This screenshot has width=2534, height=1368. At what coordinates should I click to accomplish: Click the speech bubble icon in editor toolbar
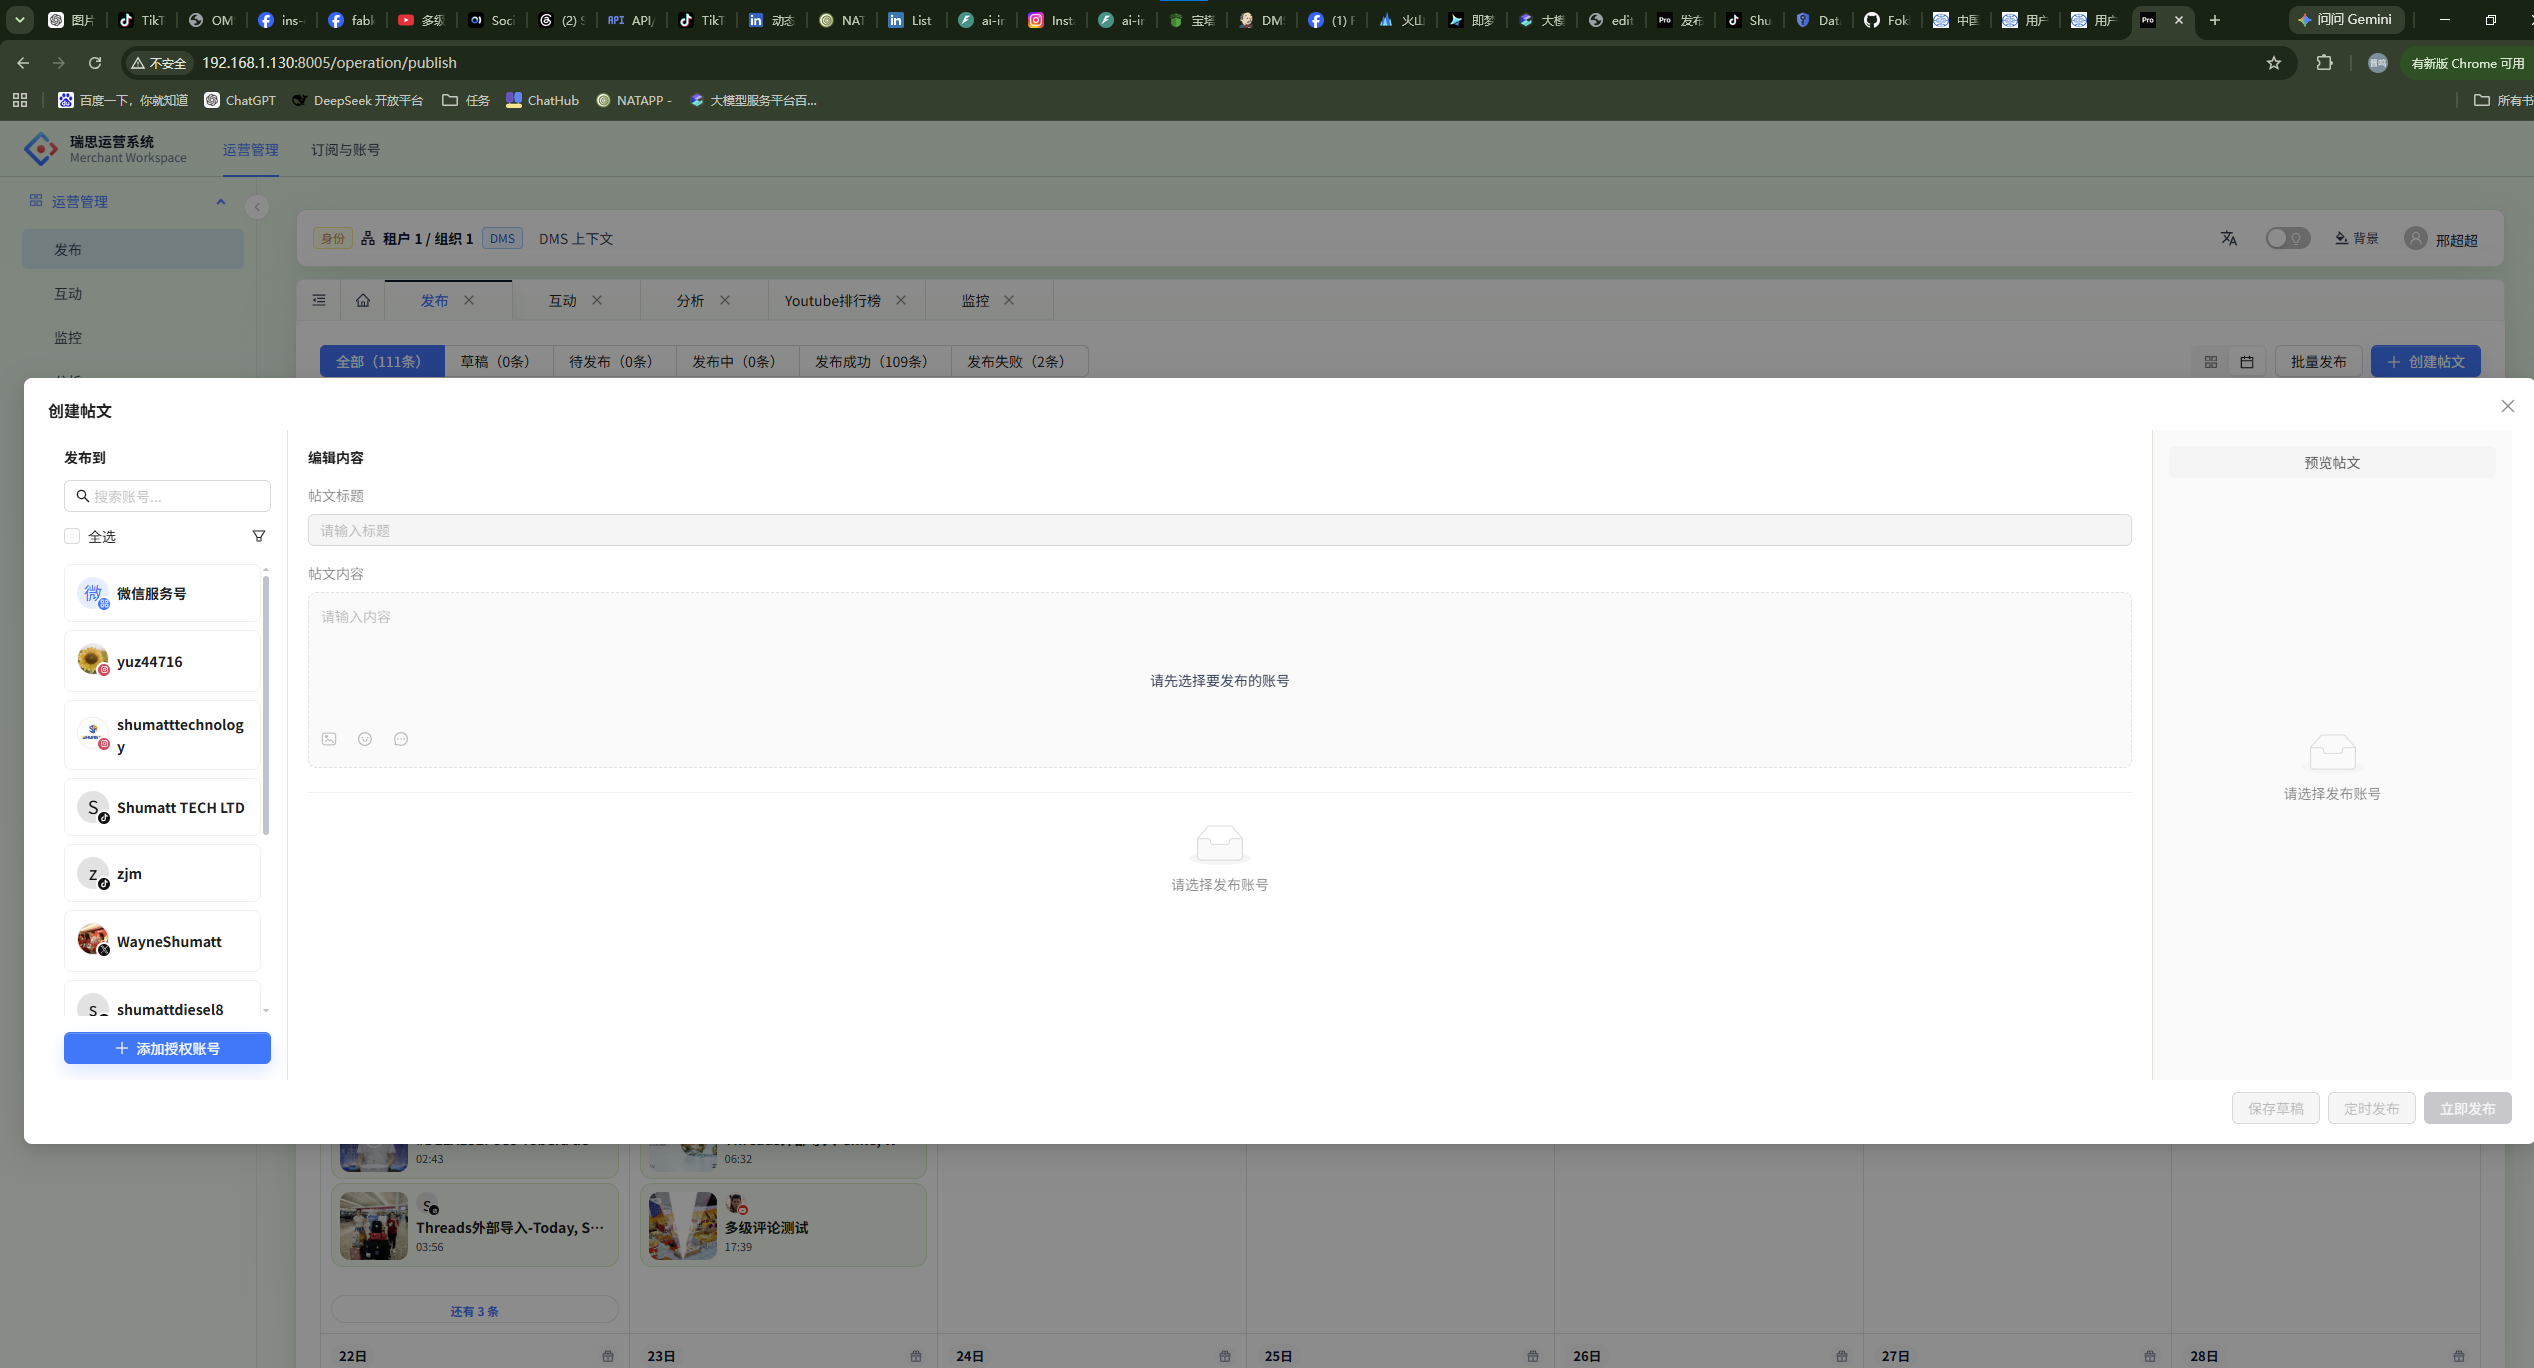[x=401, y=739]
